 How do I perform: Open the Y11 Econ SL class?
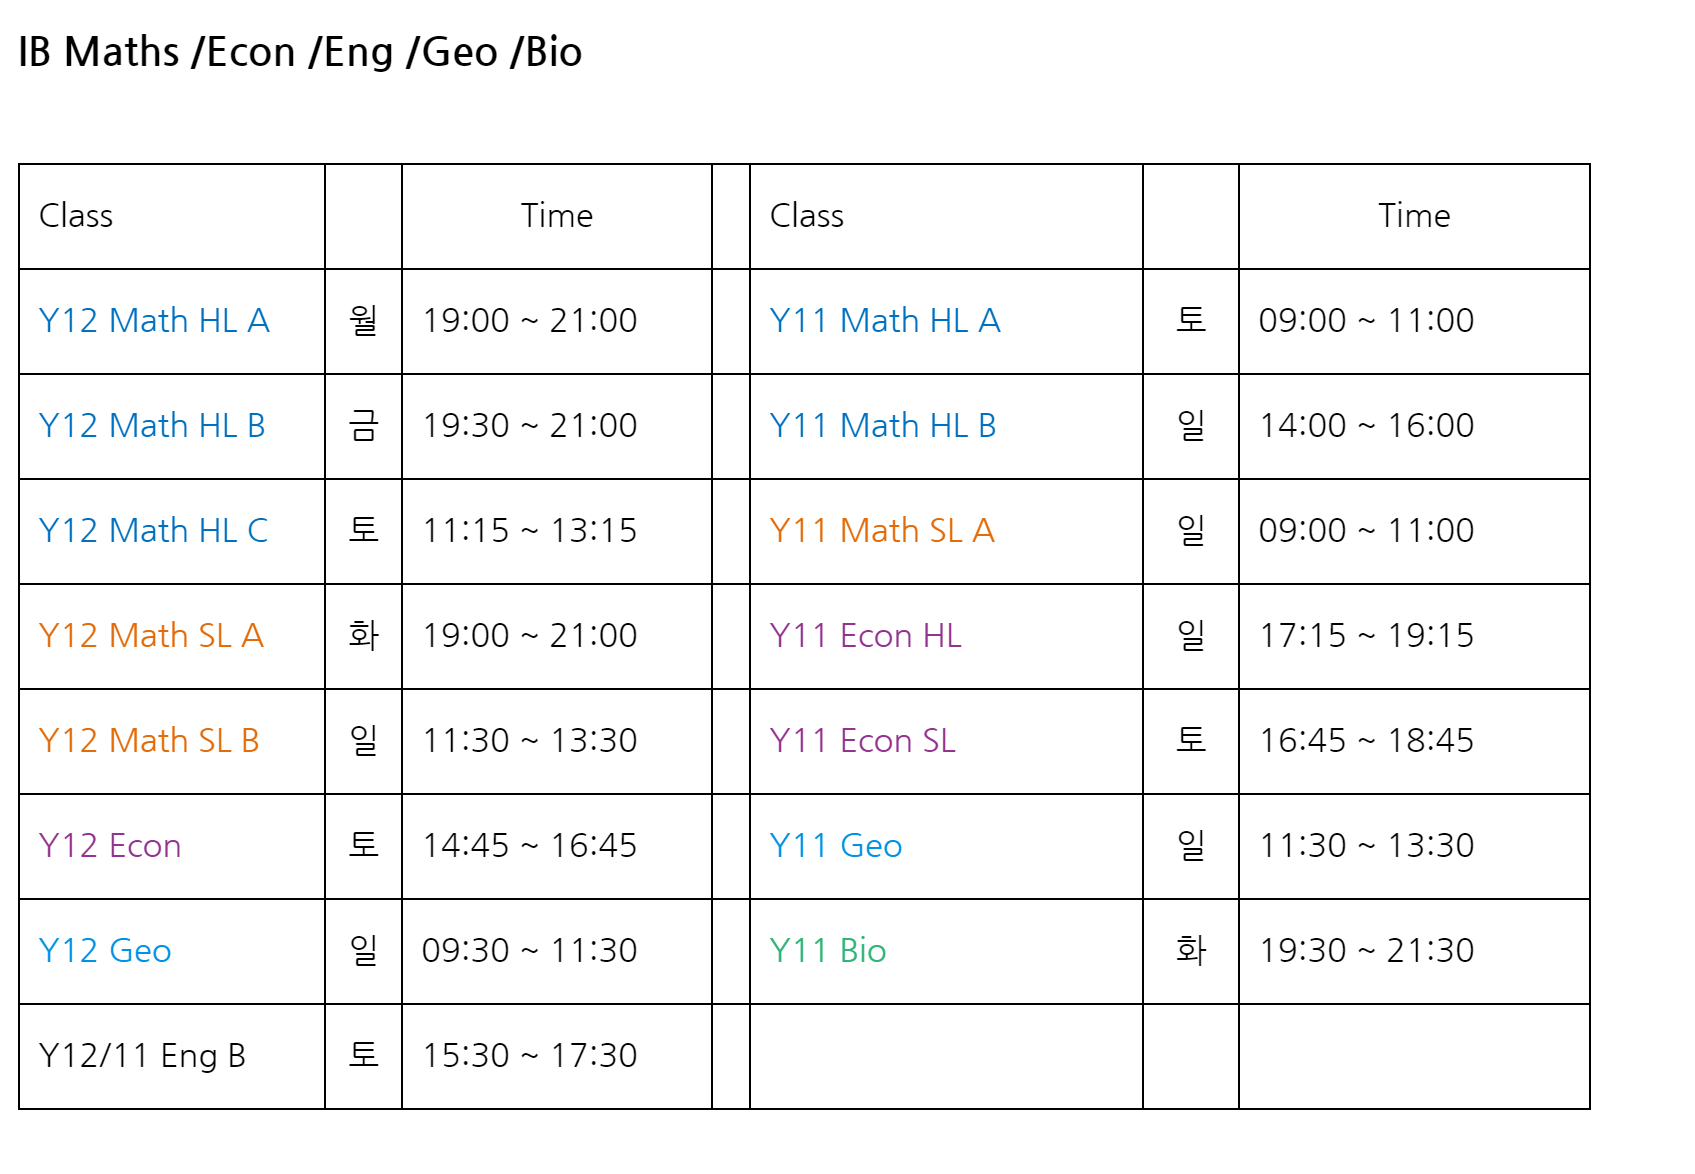(863, 741)
